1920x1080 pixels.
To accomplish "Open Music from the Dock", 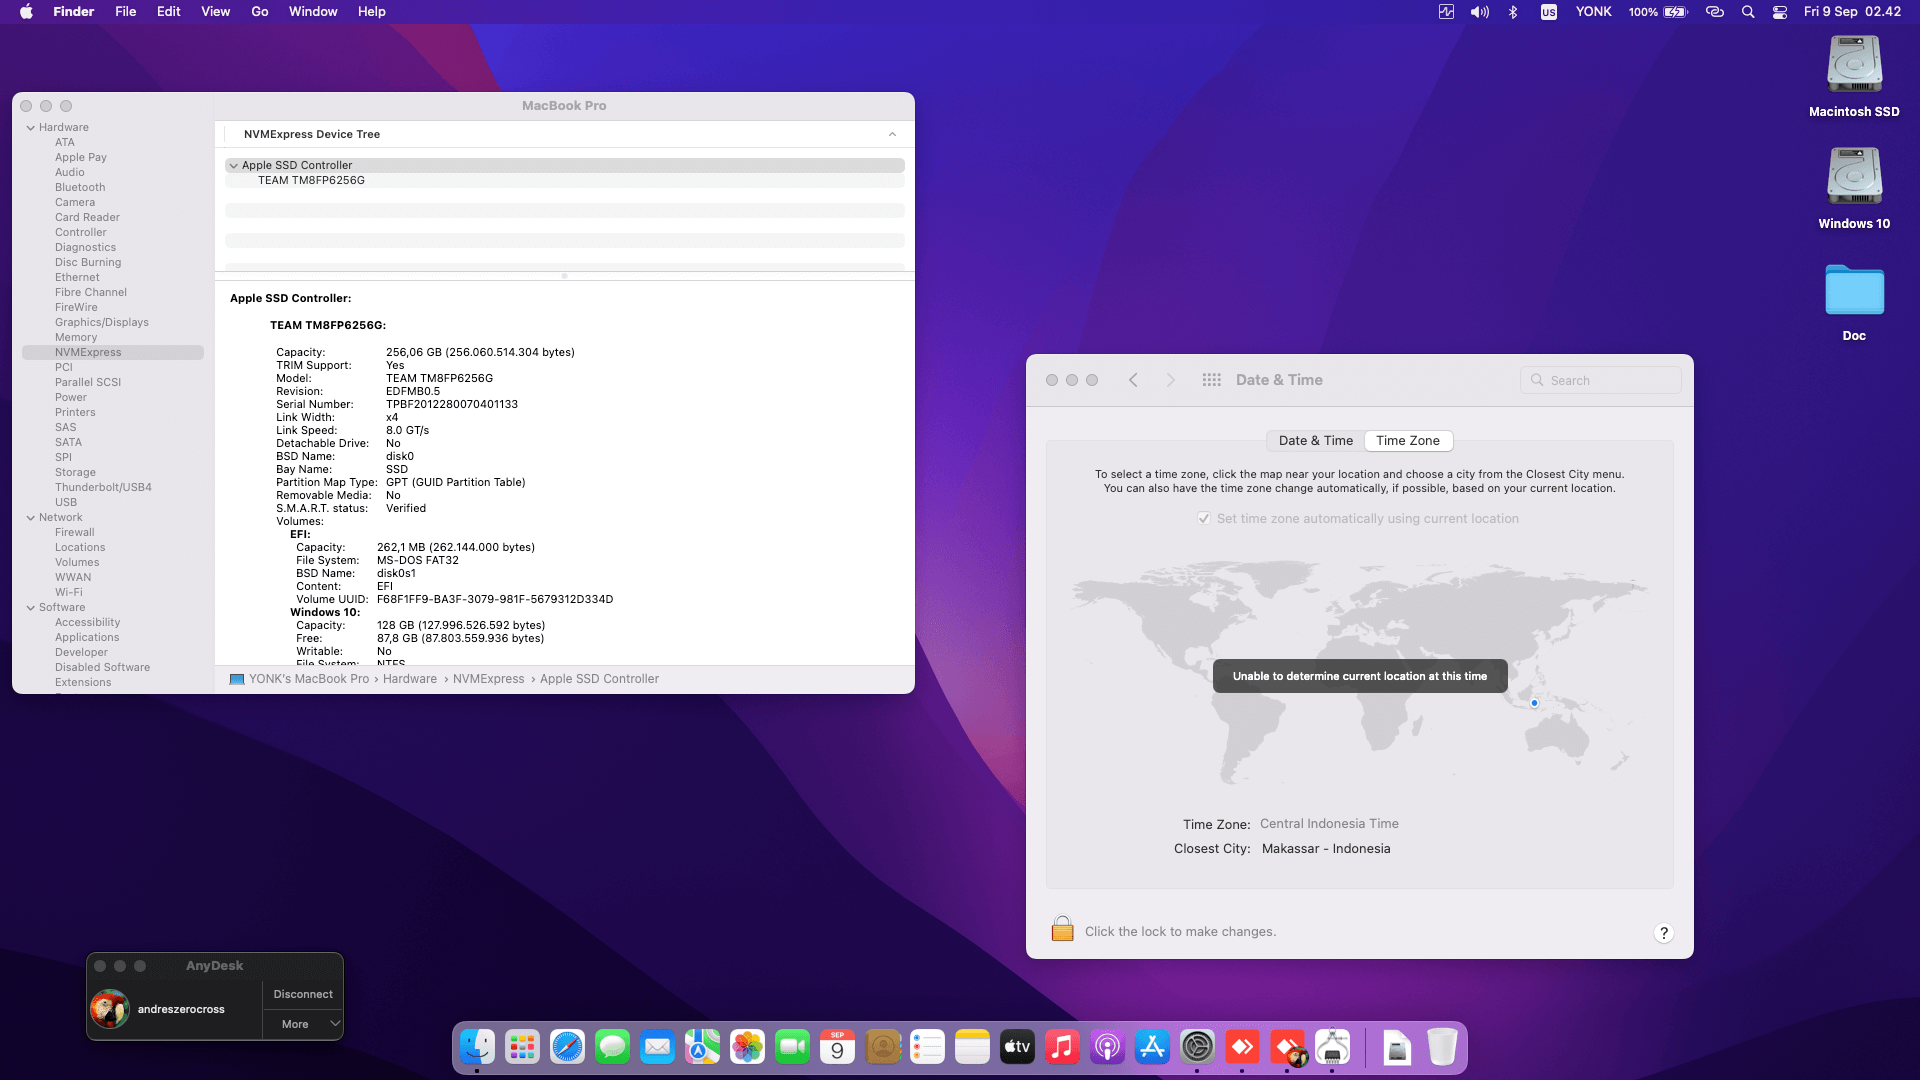I will coord(1062,1047).
